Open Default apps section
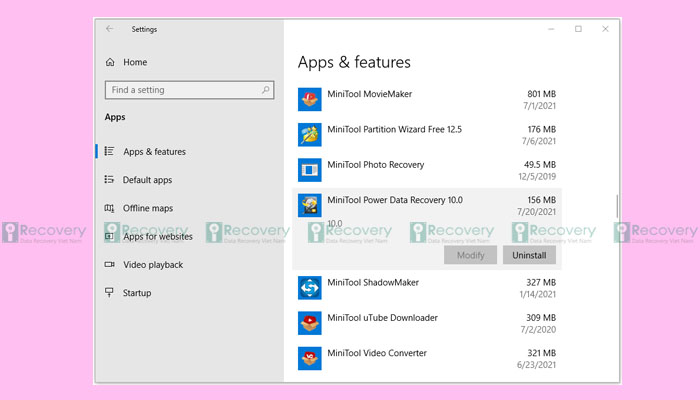700x400 pixels. click(x=147, y=180)
